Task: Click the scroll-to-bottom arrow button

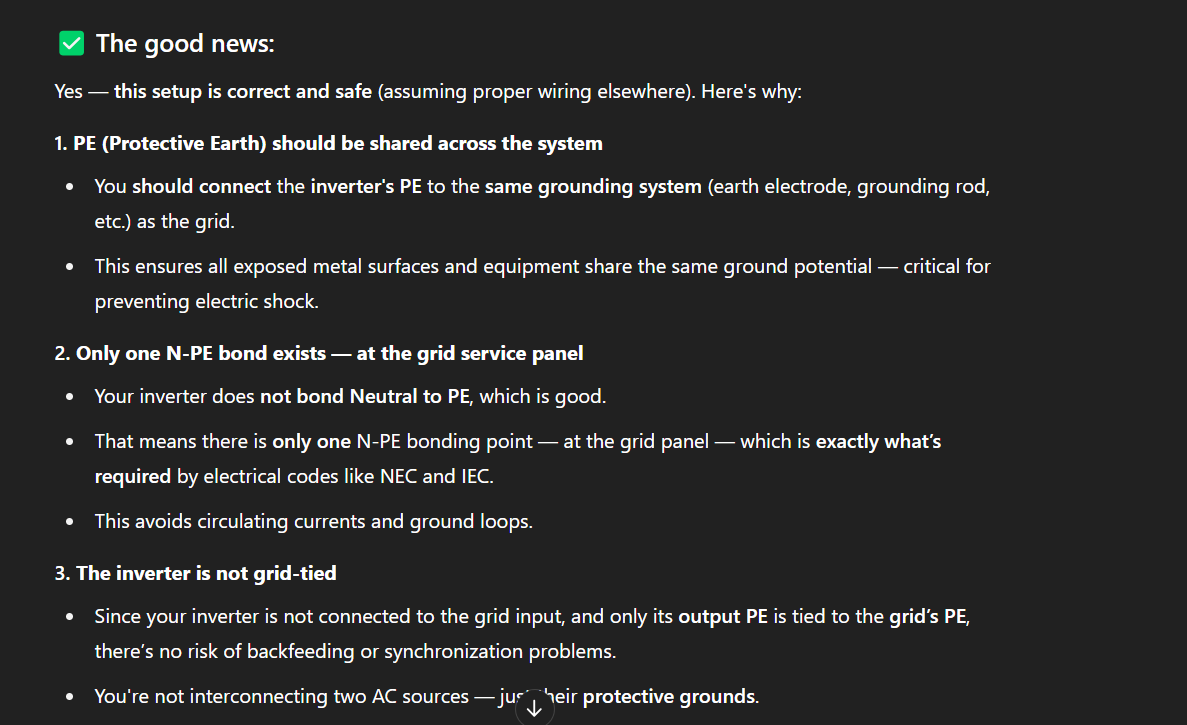Action: coord(534,708)
